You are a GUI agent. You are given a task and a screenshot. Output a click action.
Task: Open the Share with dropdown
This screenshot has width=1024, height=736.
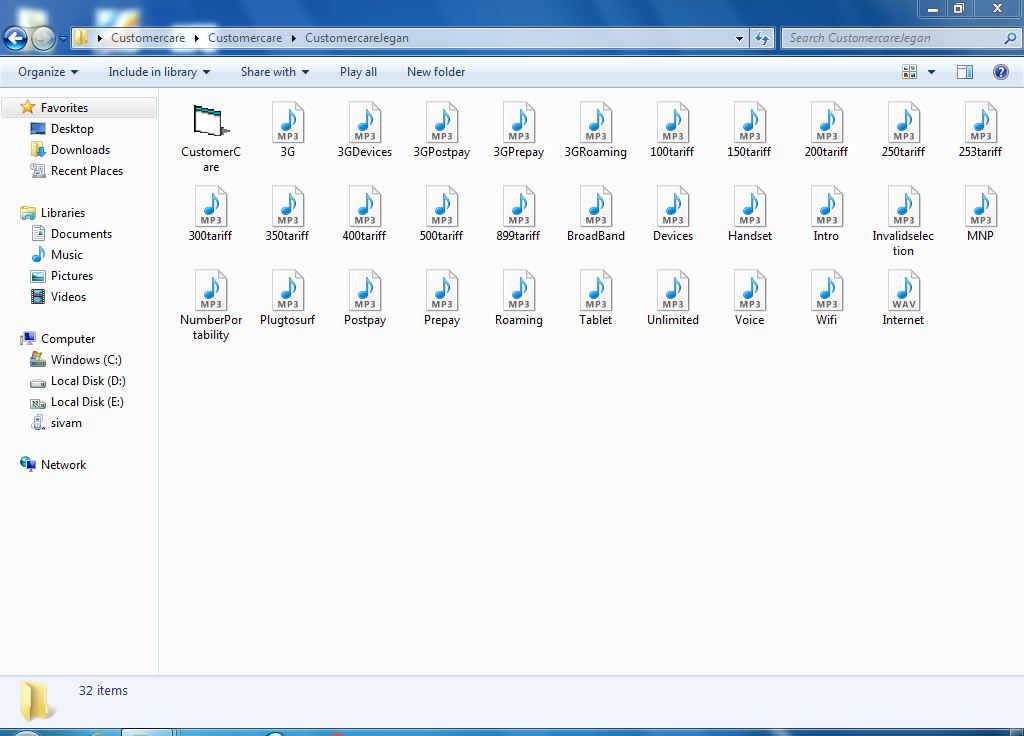pyautogui.click(x=274, y=72)
